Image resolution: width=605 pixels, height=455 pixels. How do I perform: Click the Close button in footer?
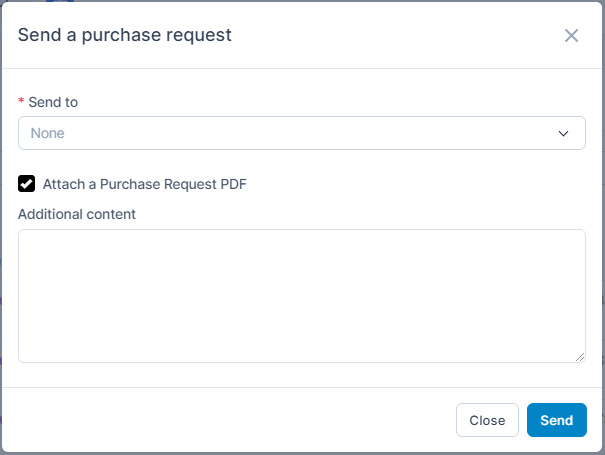pos(487,420)
